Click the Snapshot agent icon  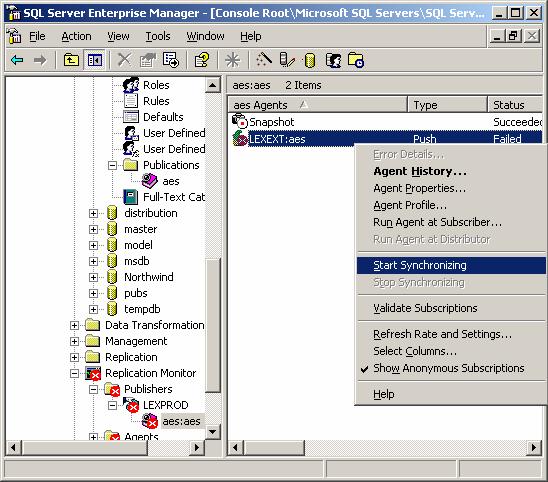pyautogui.click(x=240, y=121)
